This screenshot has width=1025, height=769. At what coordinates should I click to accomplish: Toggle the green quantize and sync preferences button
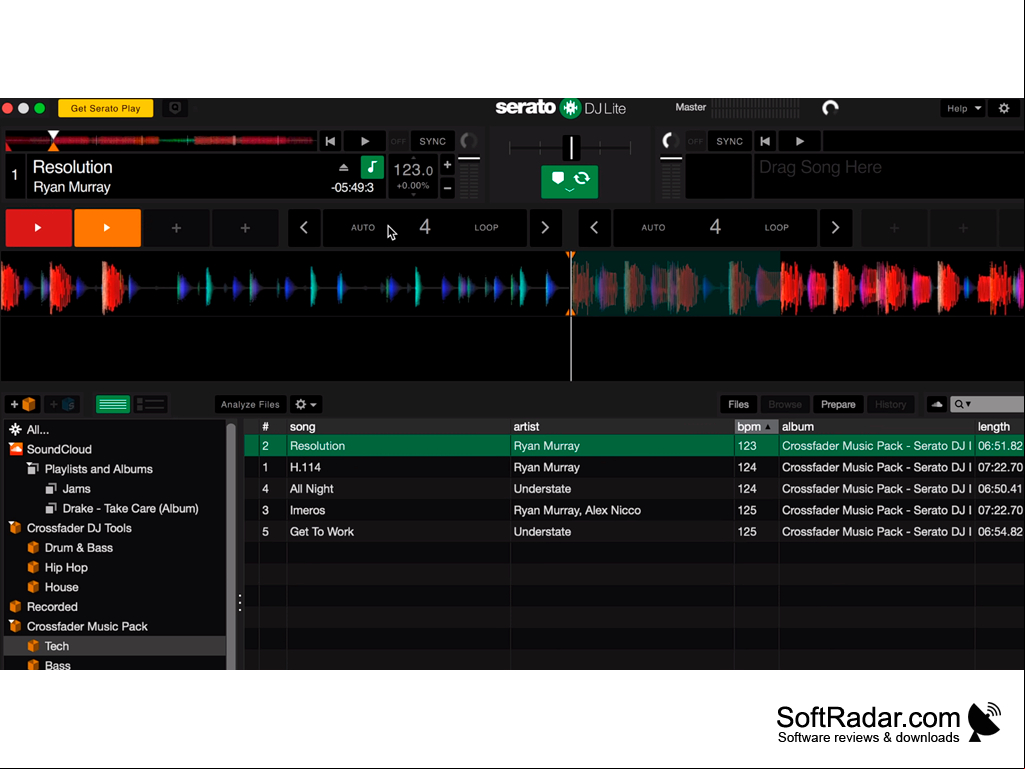point(569,181)
